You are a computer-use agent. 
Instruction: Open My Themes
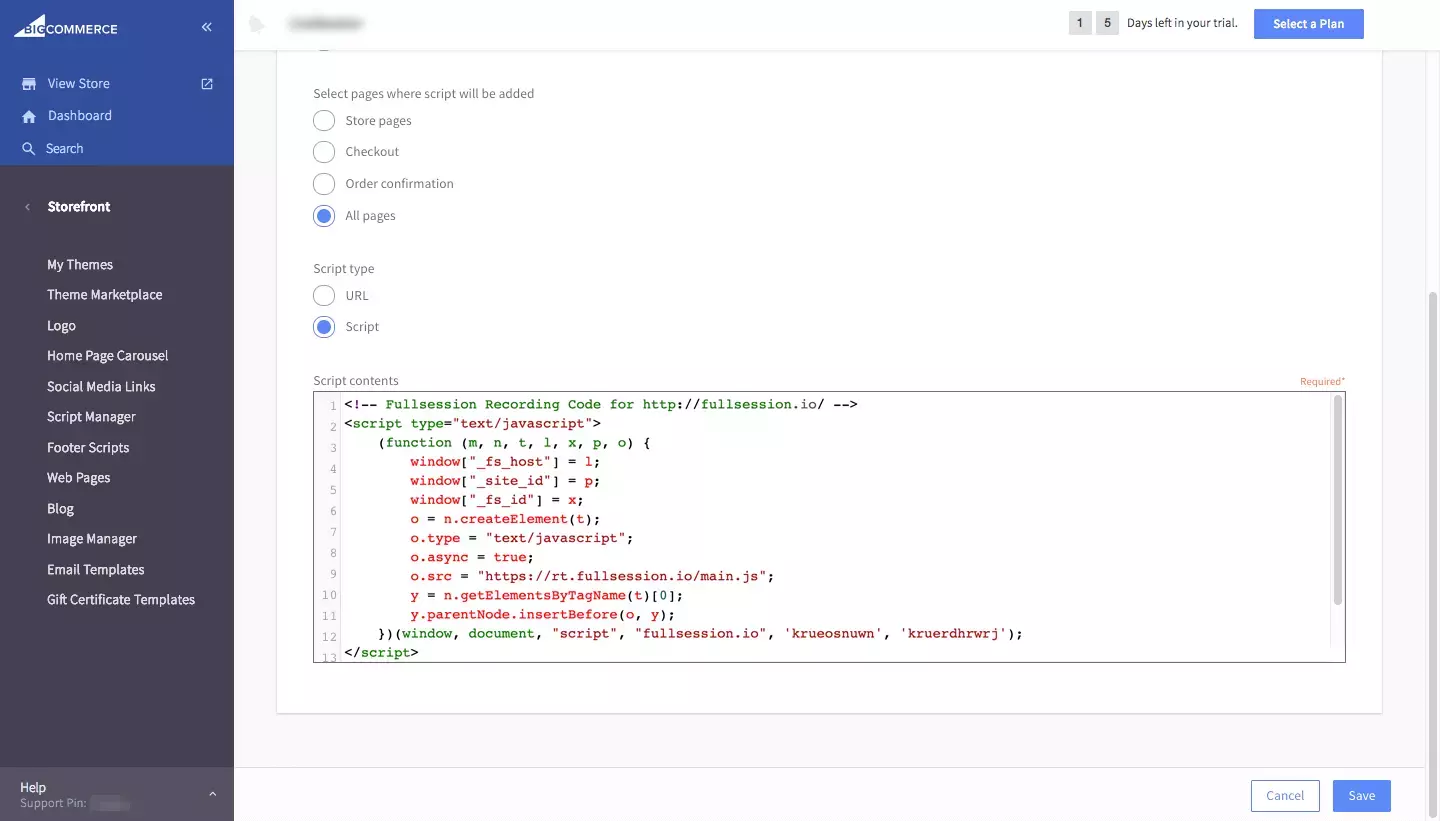(x=80, y=265)
